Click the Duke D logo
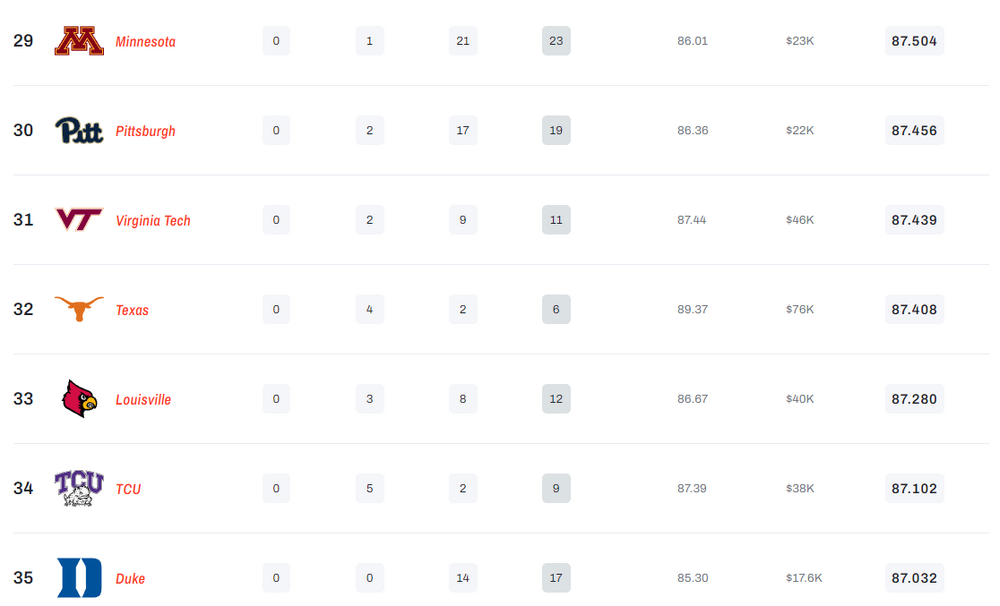 point(79,578)
